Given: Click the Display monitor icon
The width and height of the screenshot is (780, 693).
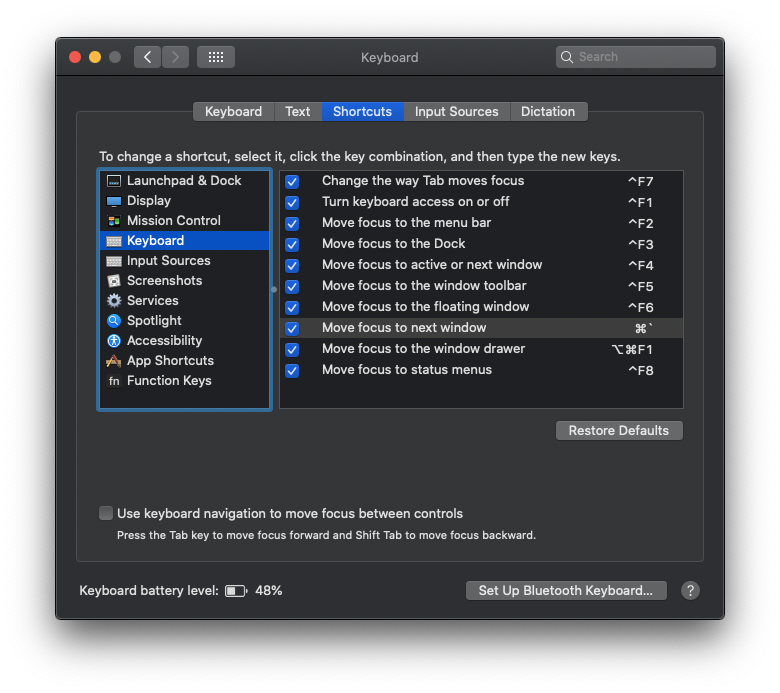Looking at the screenshot, I should tap(114, 201).
